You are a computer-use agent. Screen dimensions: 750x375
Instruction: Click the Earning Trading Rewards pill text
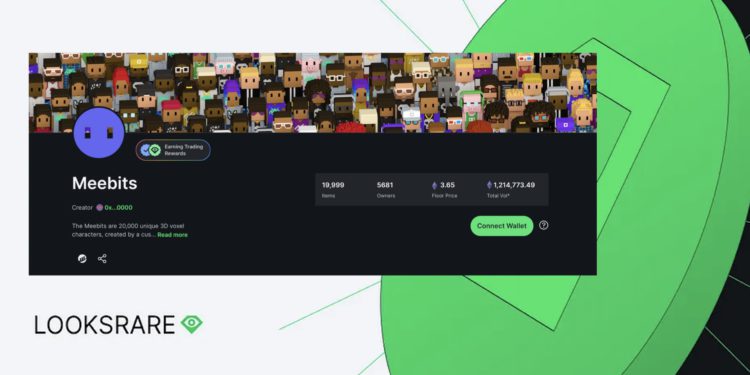point(184,150)
